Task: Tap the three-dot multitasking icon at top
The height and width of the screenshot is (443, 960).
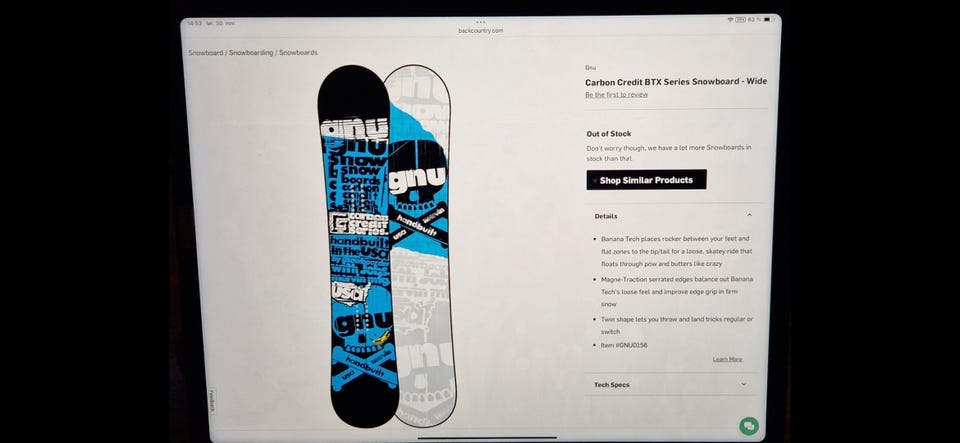Action: (481, 22)
